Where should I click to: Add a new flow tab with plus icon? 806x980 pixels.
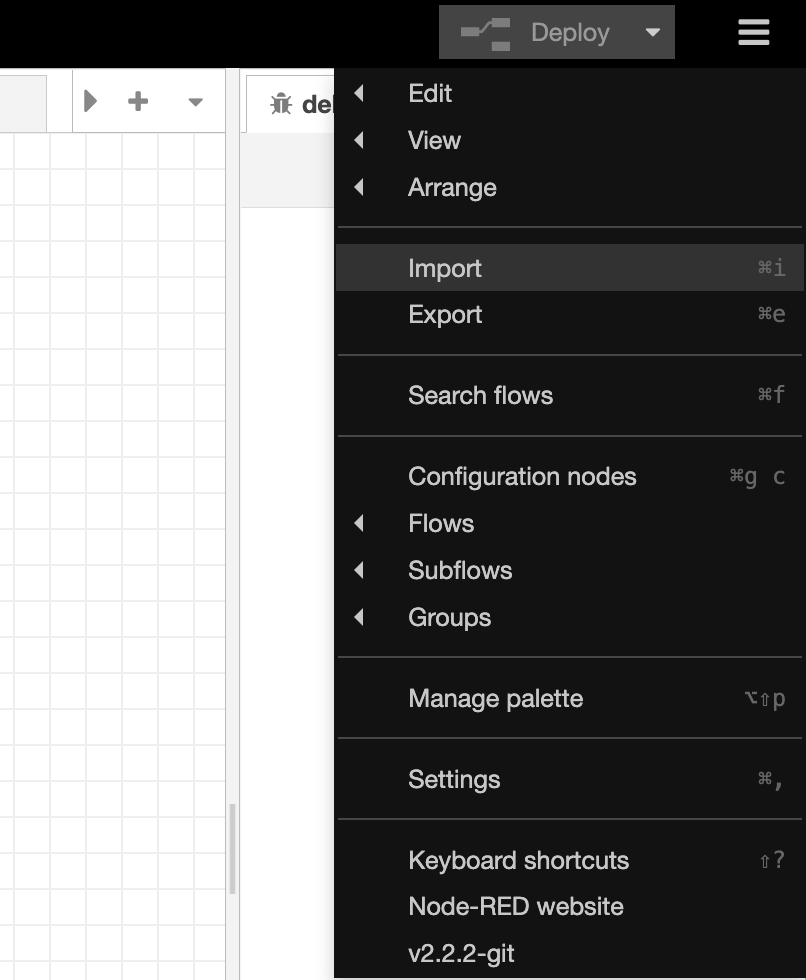pyautogui.click(x=138, y=101)
